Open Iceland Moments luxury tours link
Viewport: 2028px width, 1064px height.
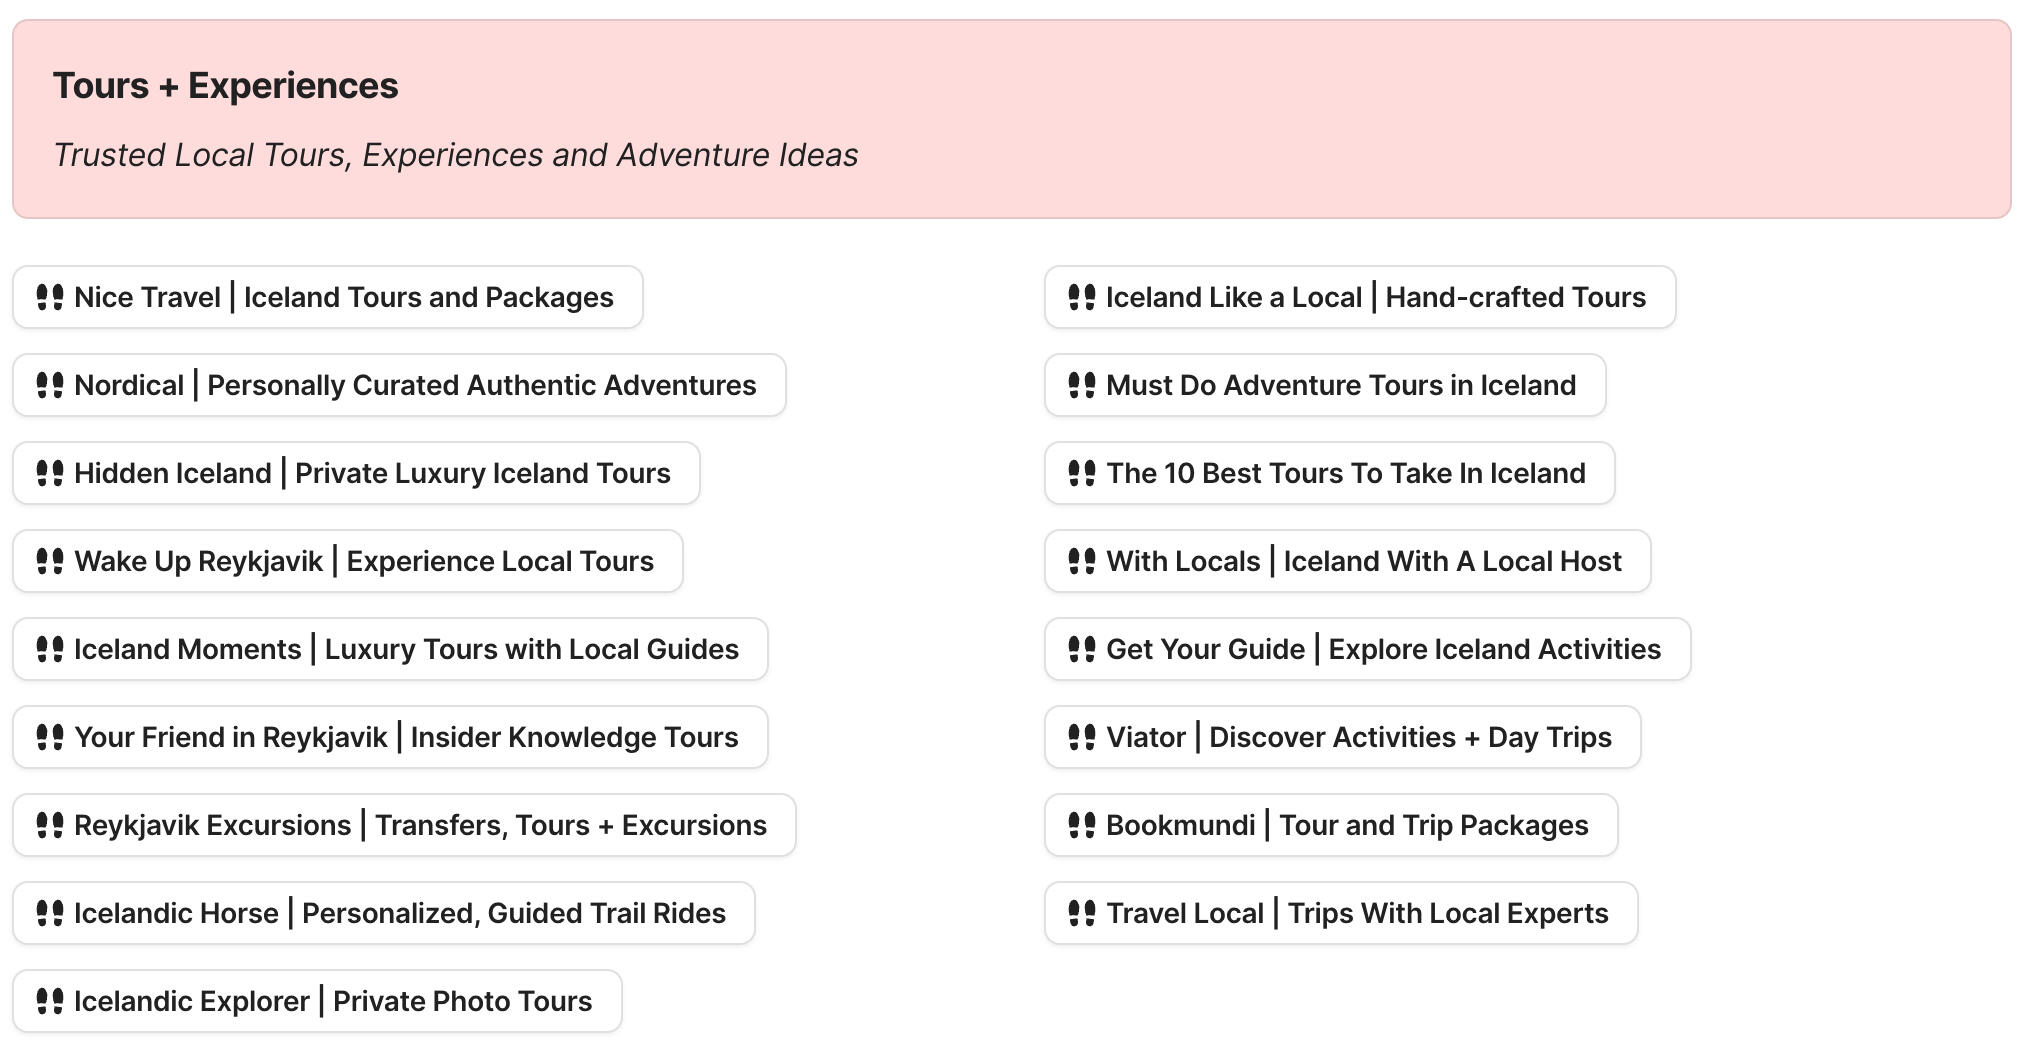point(406,649)
